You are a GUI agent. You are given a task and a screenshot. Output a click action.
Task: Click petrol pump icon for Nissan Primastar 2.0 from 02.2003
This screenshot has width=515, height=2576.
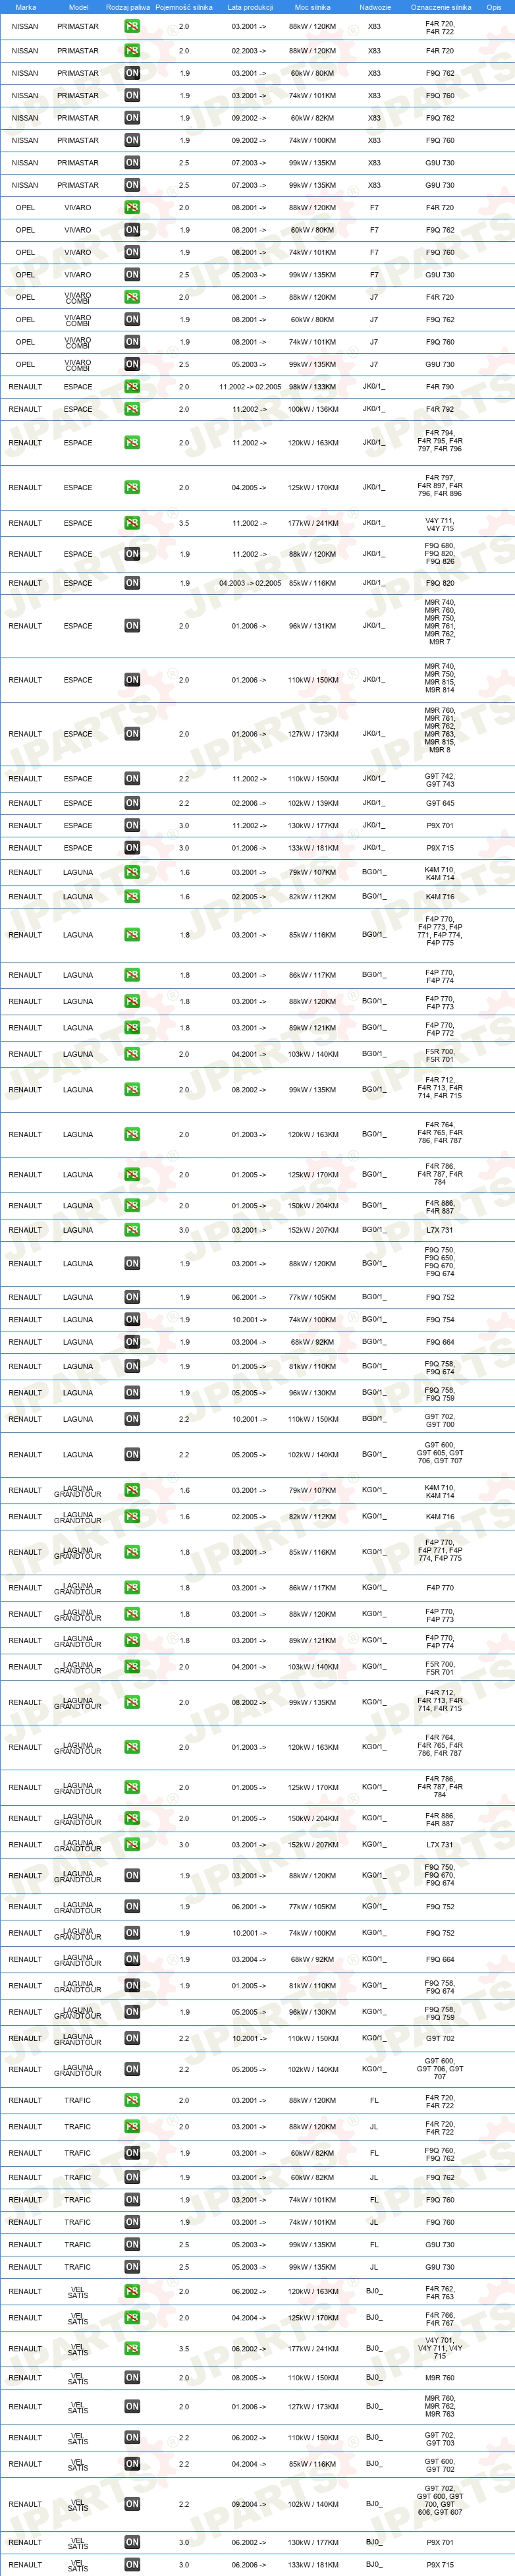(132, 51)
